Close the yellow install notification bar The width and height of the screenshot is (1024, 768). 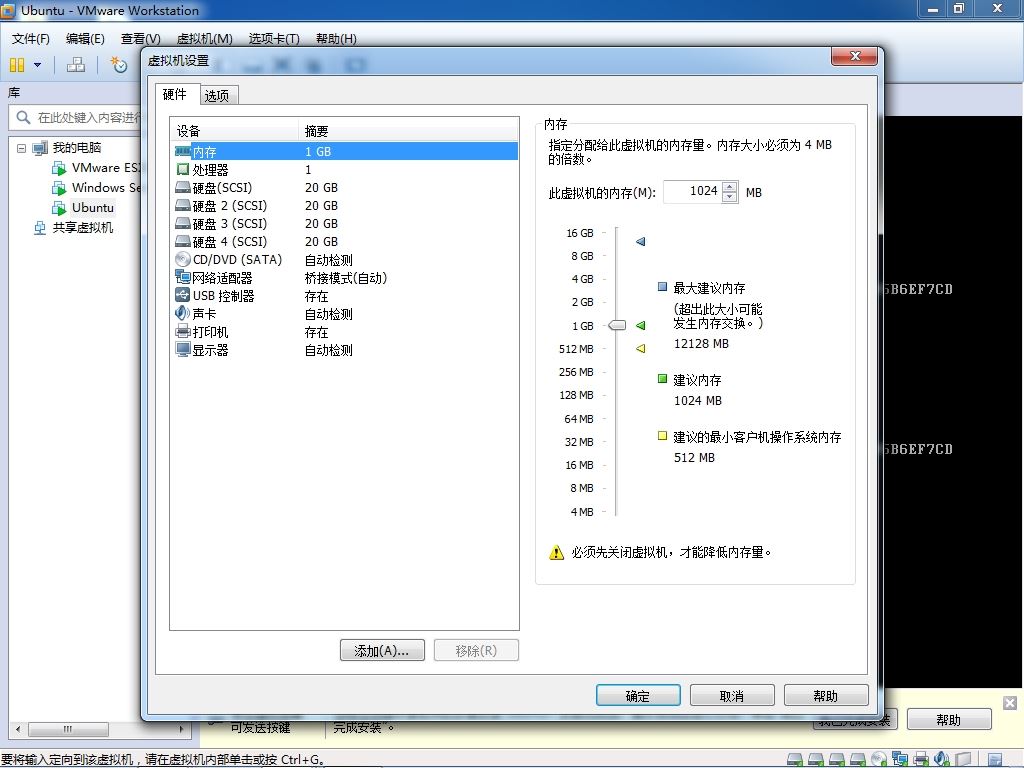[x=1010, y=703]
